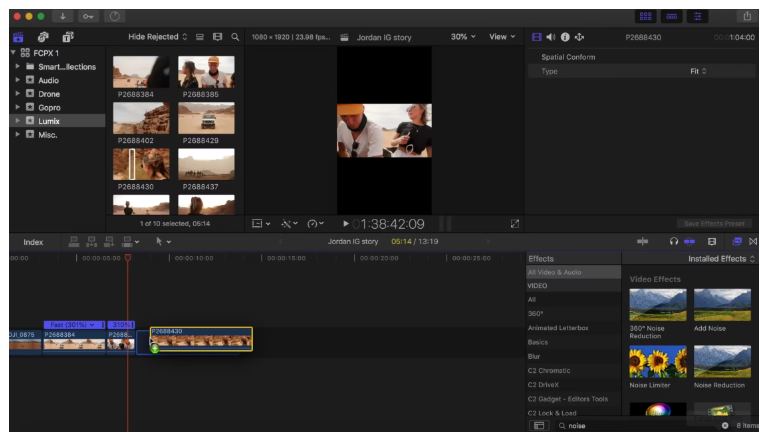Screen dimensions: 766x438
Task: Switch to the video inspector tab
Action: [536, 37]
